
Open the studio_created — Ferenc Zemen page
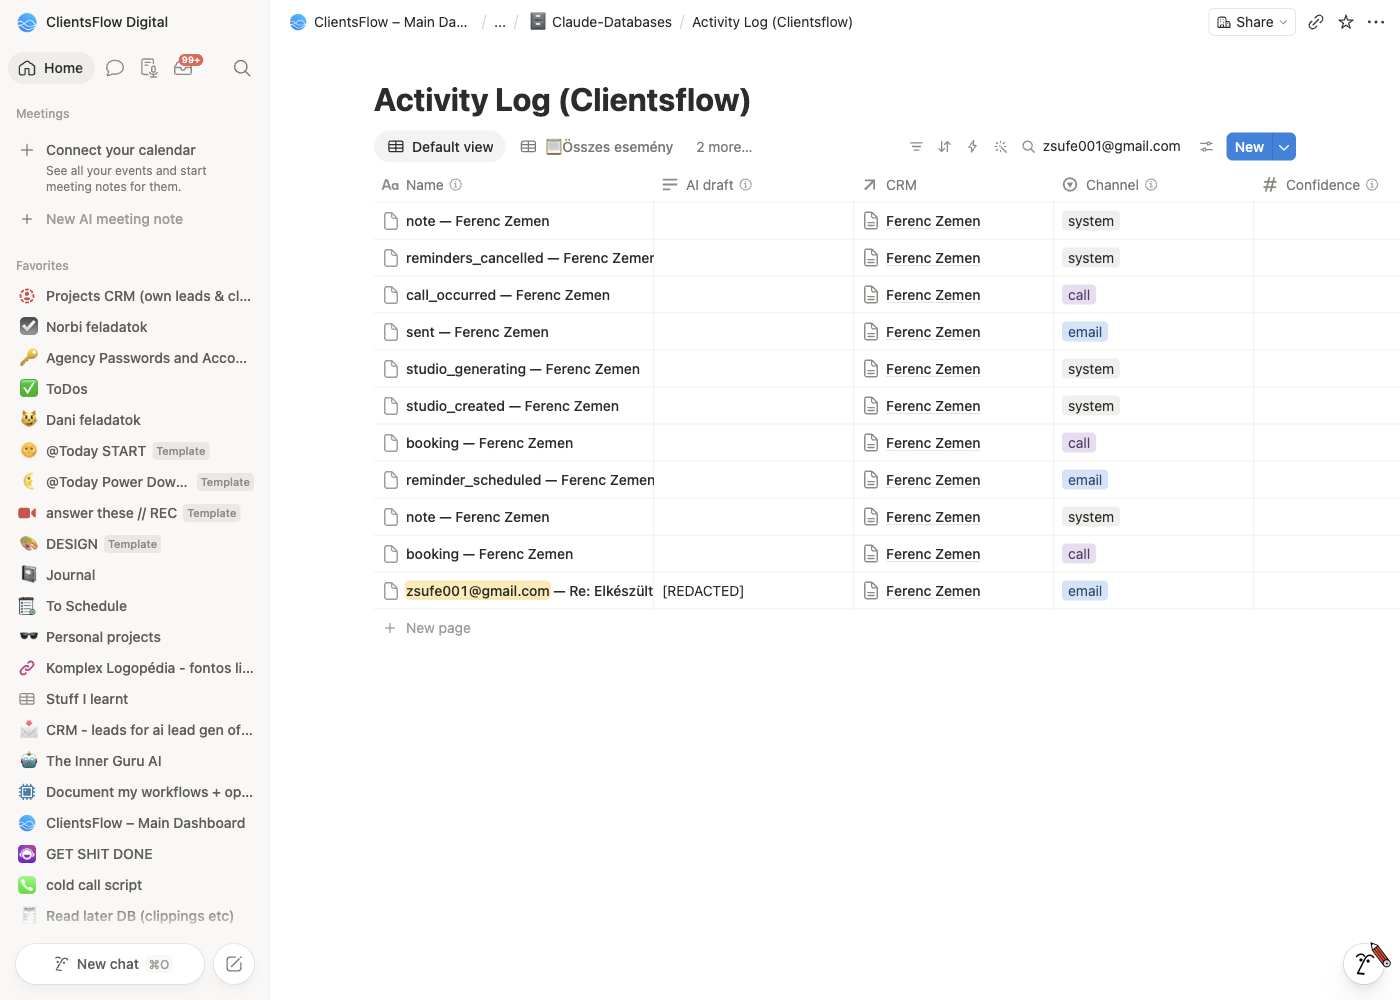[512, 406]
